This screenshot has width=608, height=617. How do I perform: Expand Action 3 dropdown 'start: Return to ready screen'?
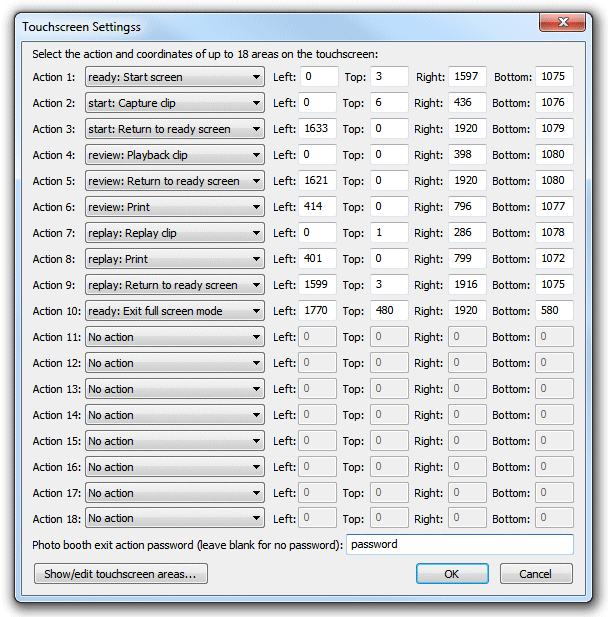pos(175,129)
